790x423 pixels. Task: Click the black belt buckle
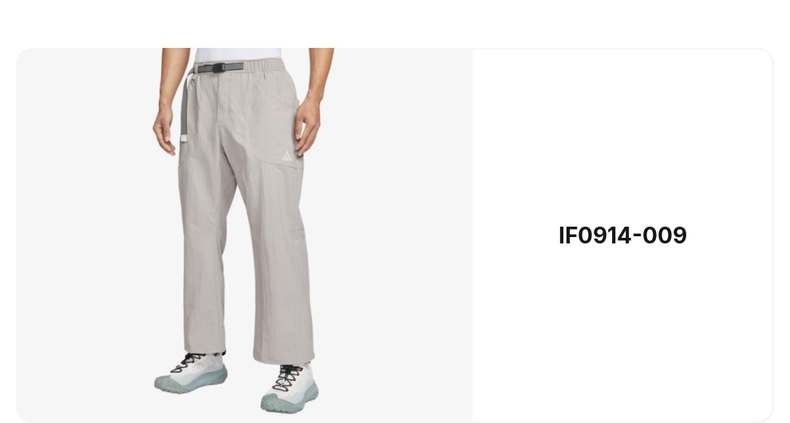218,67
